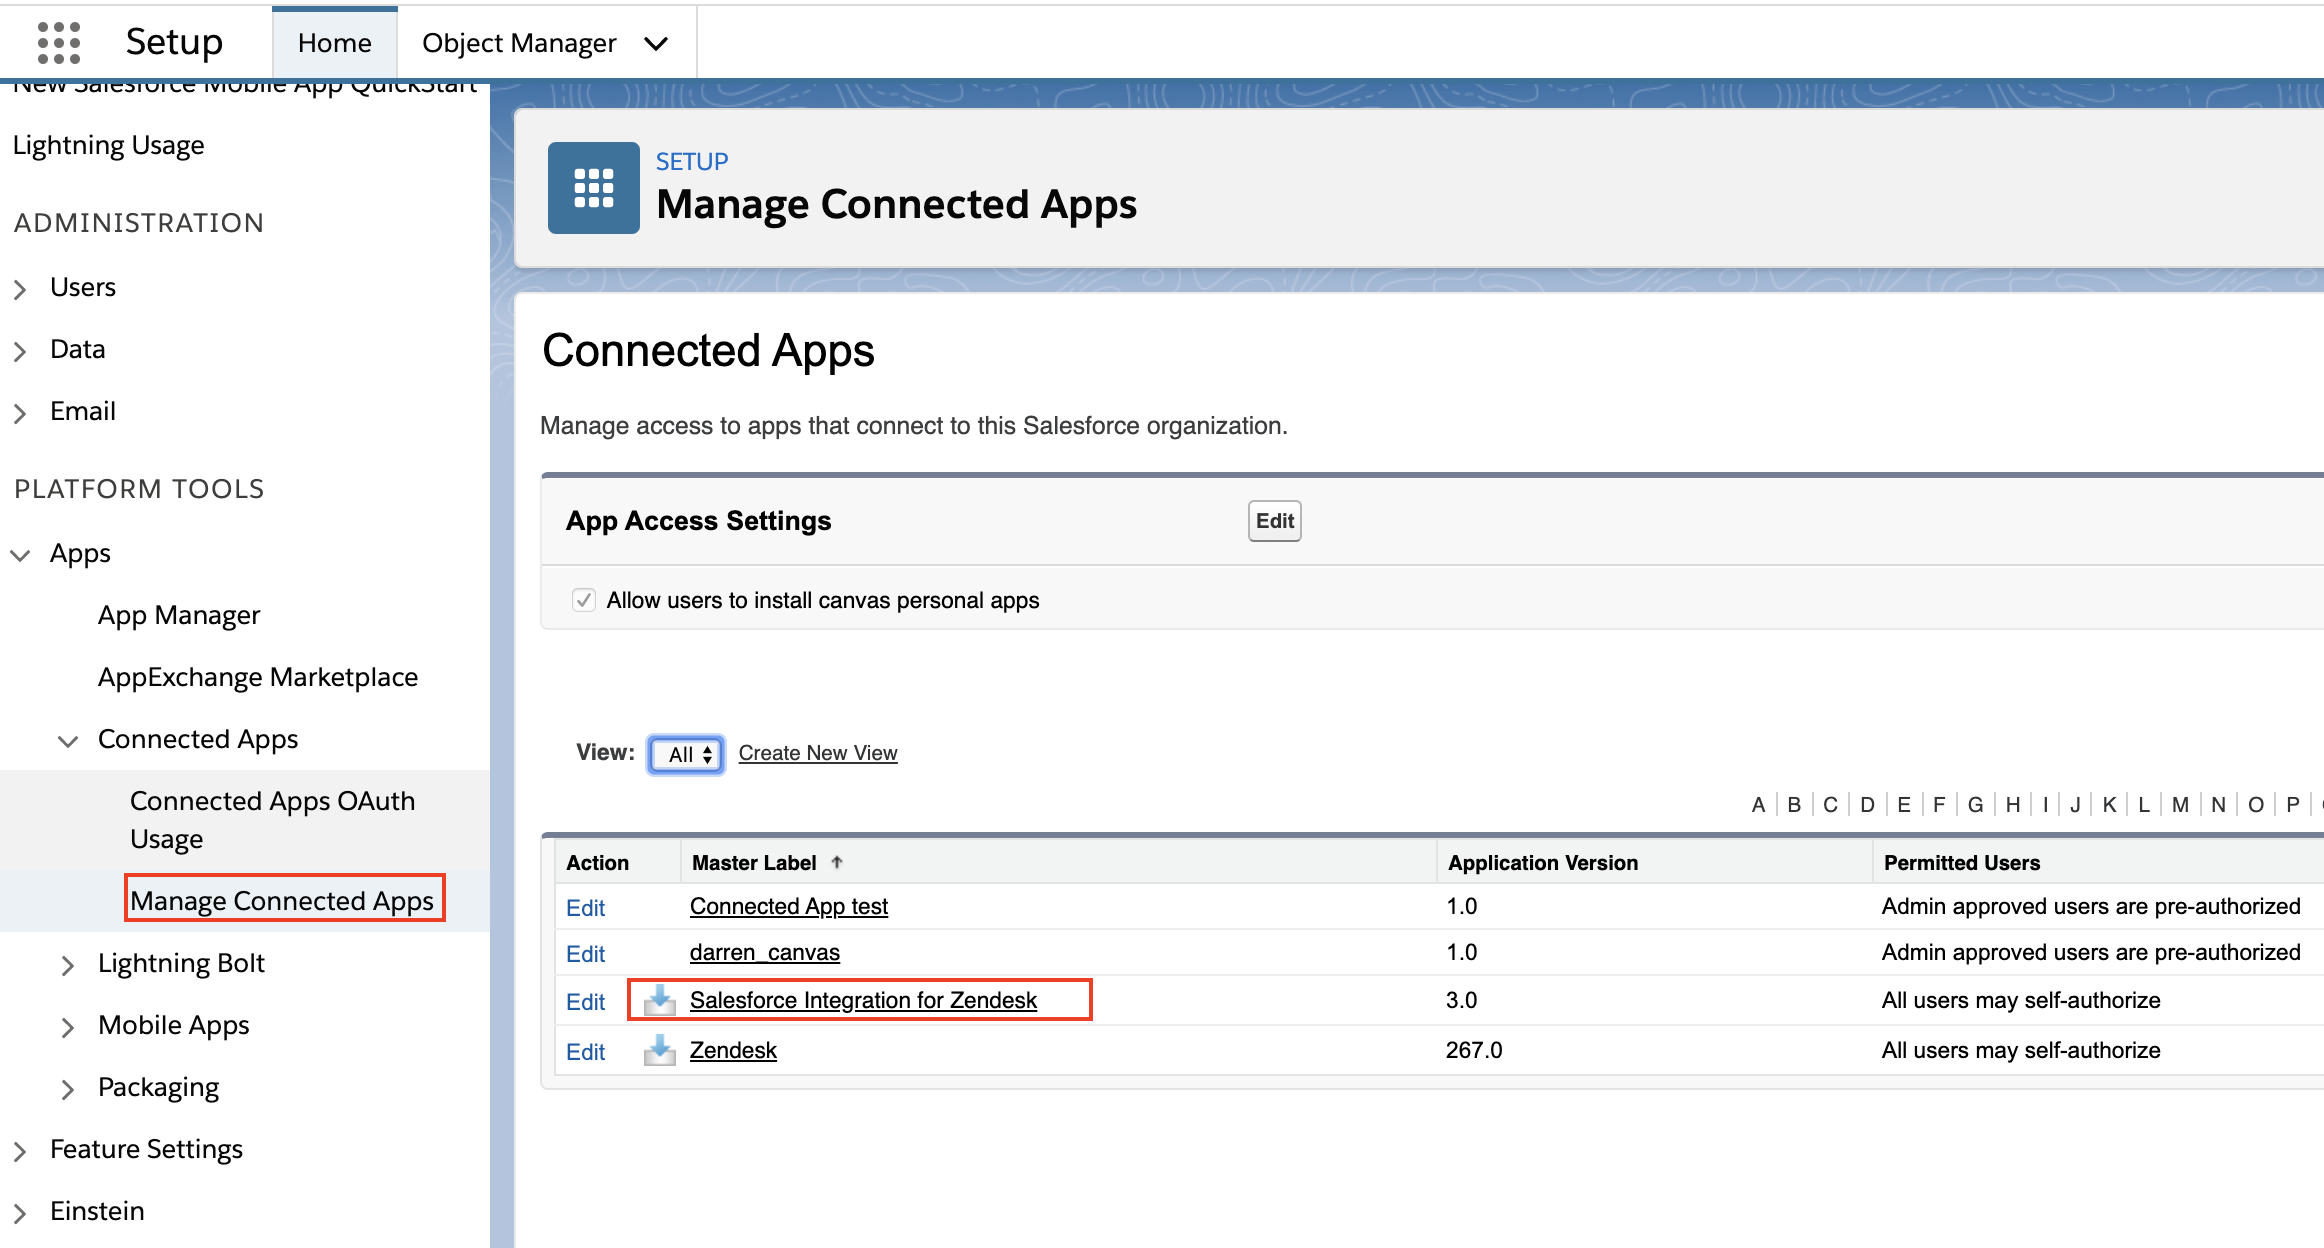The image size is (2324, 1248).
Task: Click the 3.0 version cell
Action: coord(1461,1000)
